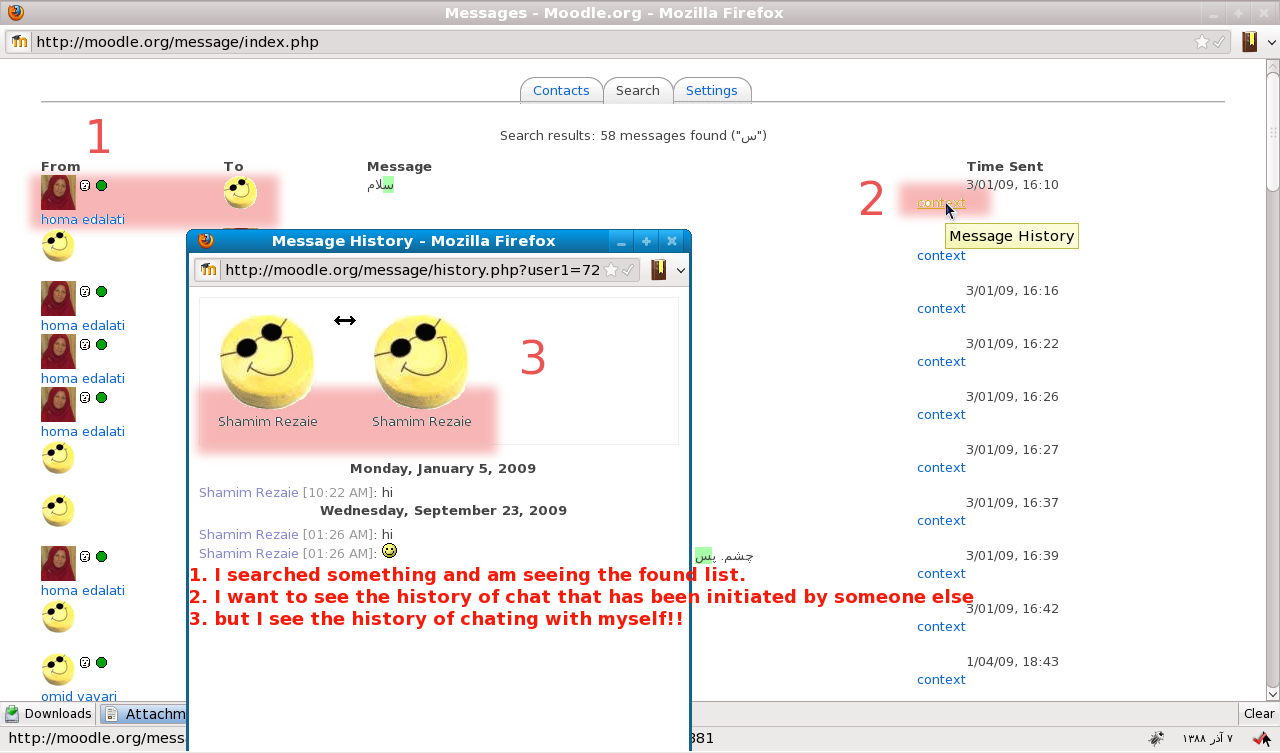Click the 10:22 AM 'hi' message line
The height and width of the screenshot is (753, 1280).
296,492
